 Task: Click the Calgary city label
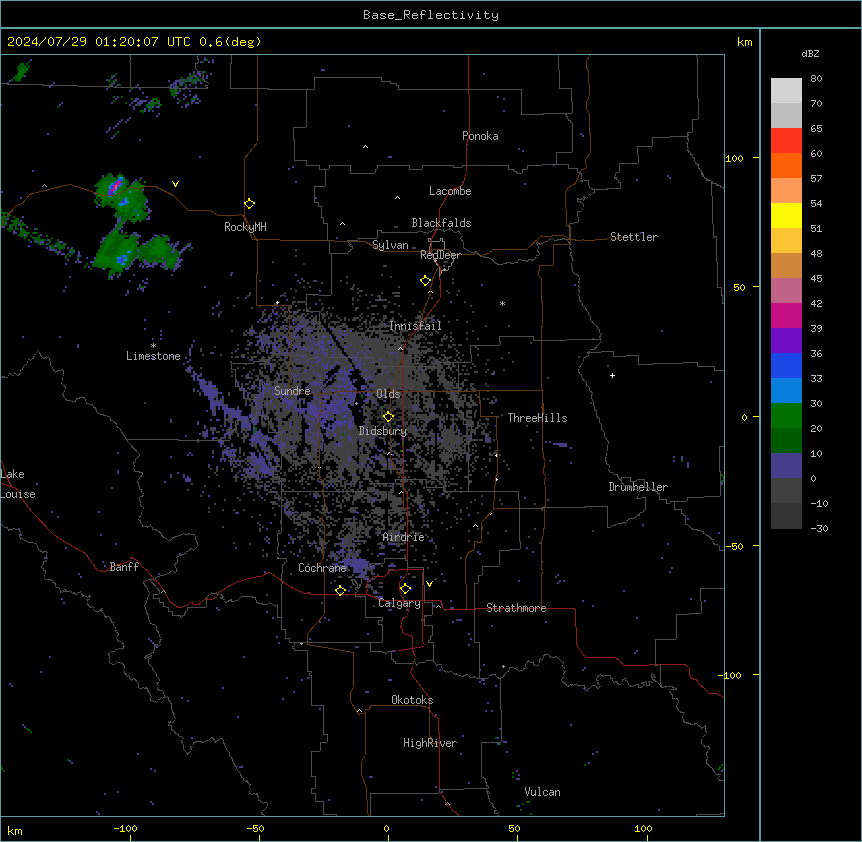pyautogui.click(x=399, y=603)
